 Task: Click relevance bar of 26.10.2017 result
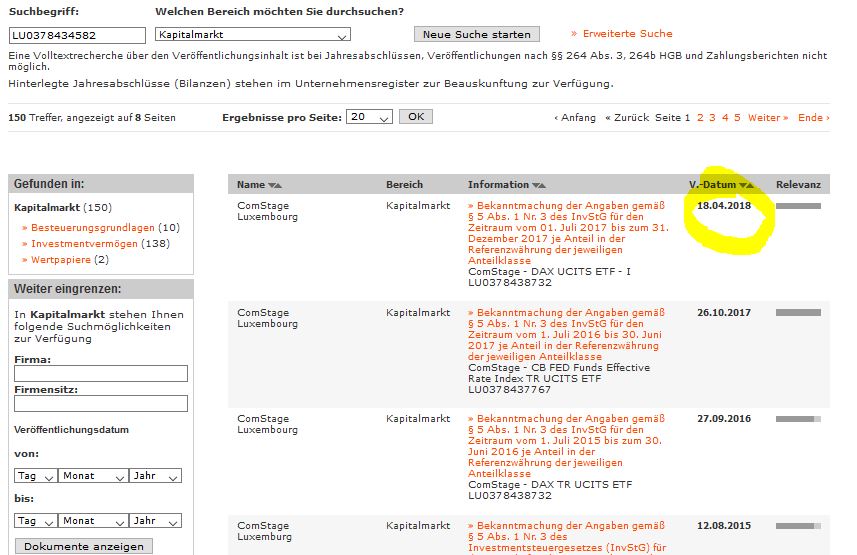click(799, 312)
